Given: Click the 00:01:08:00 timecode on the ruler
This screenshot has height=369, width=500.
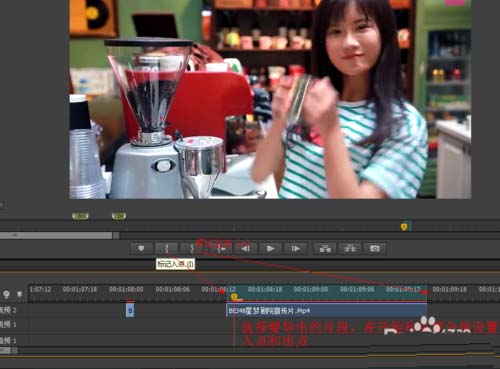Looking at the screenshot, I should pyautogui.click(x=126, y=289).
